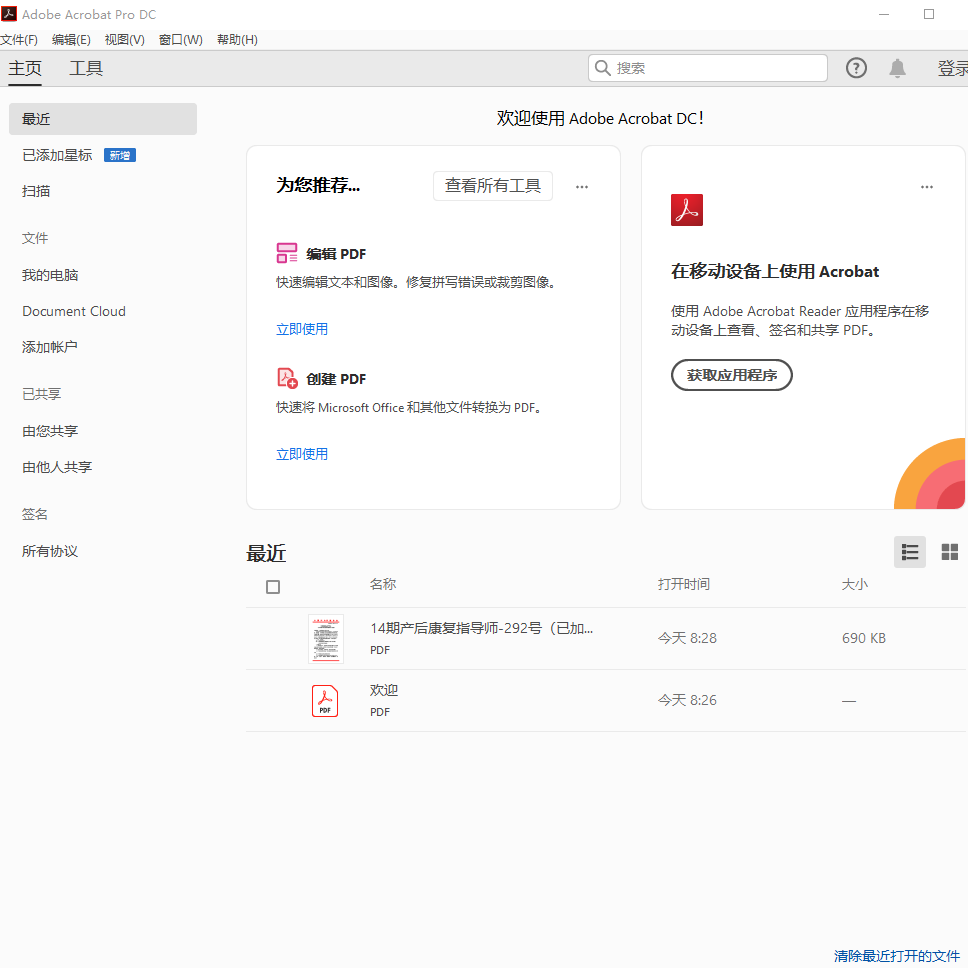Open the 视图(V) menu
Screen dimensions: 968x968
pos(124,40)
